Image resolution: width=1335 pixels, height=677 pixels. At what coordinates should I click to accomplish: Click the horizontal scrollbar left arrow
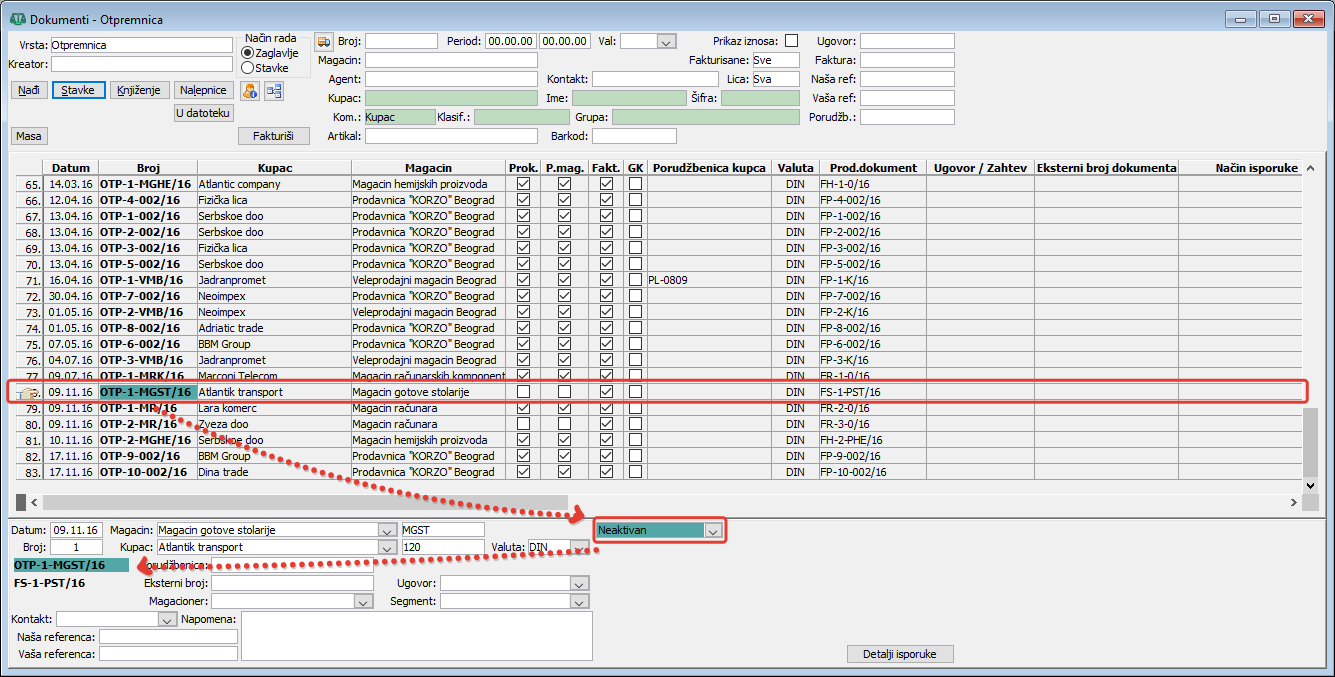point(32,502)
